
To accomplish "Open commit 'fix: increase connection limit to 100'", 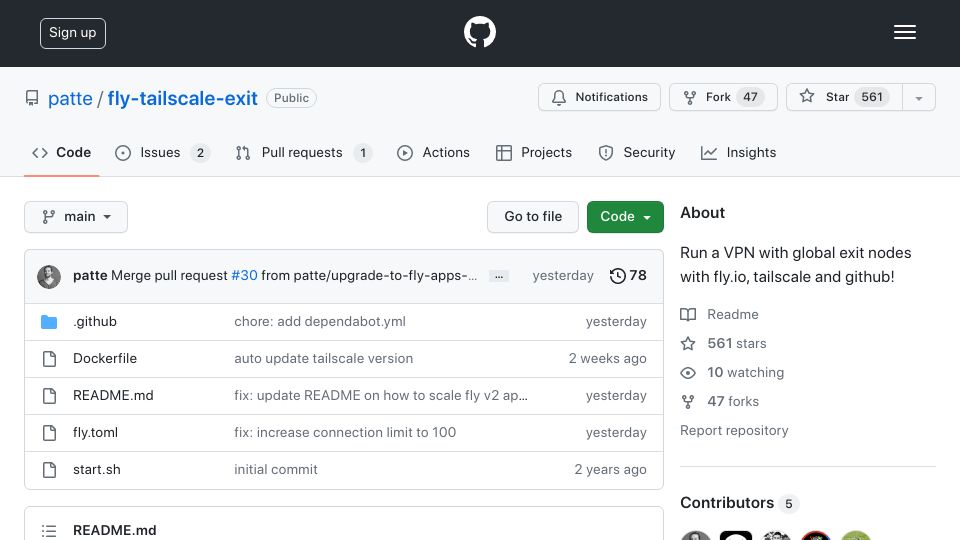I will (345, 432).
